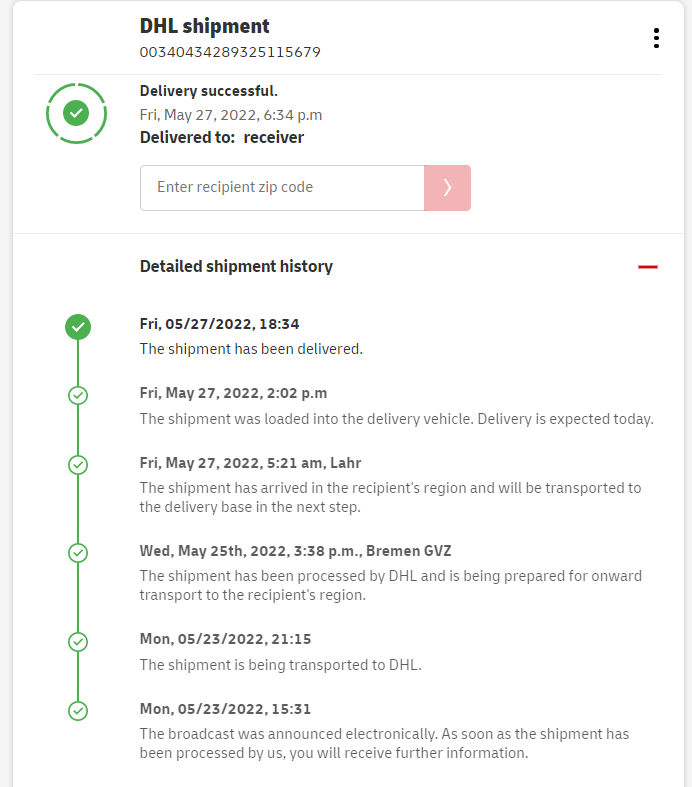Select the Mon, 05/23/2022, 15:31 entry
The height and width of the screenshot is (787, 692).
tap(225, 709)
